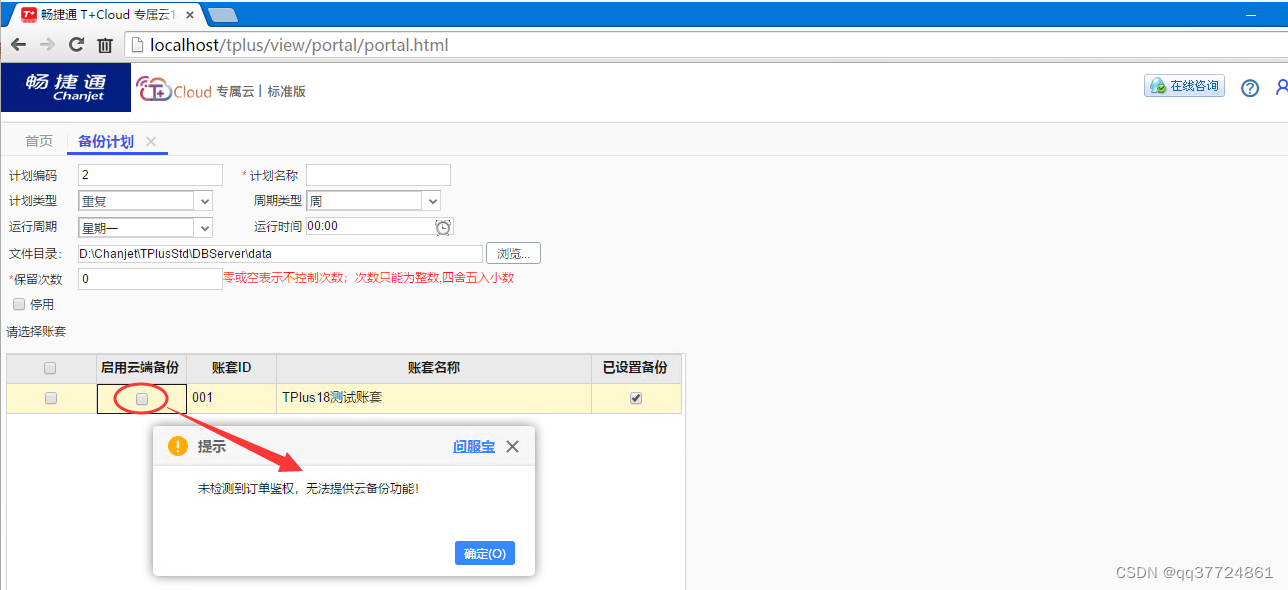Toggle the select-all checkbox in table header
Screen dimensions: 1288x590
49,368
